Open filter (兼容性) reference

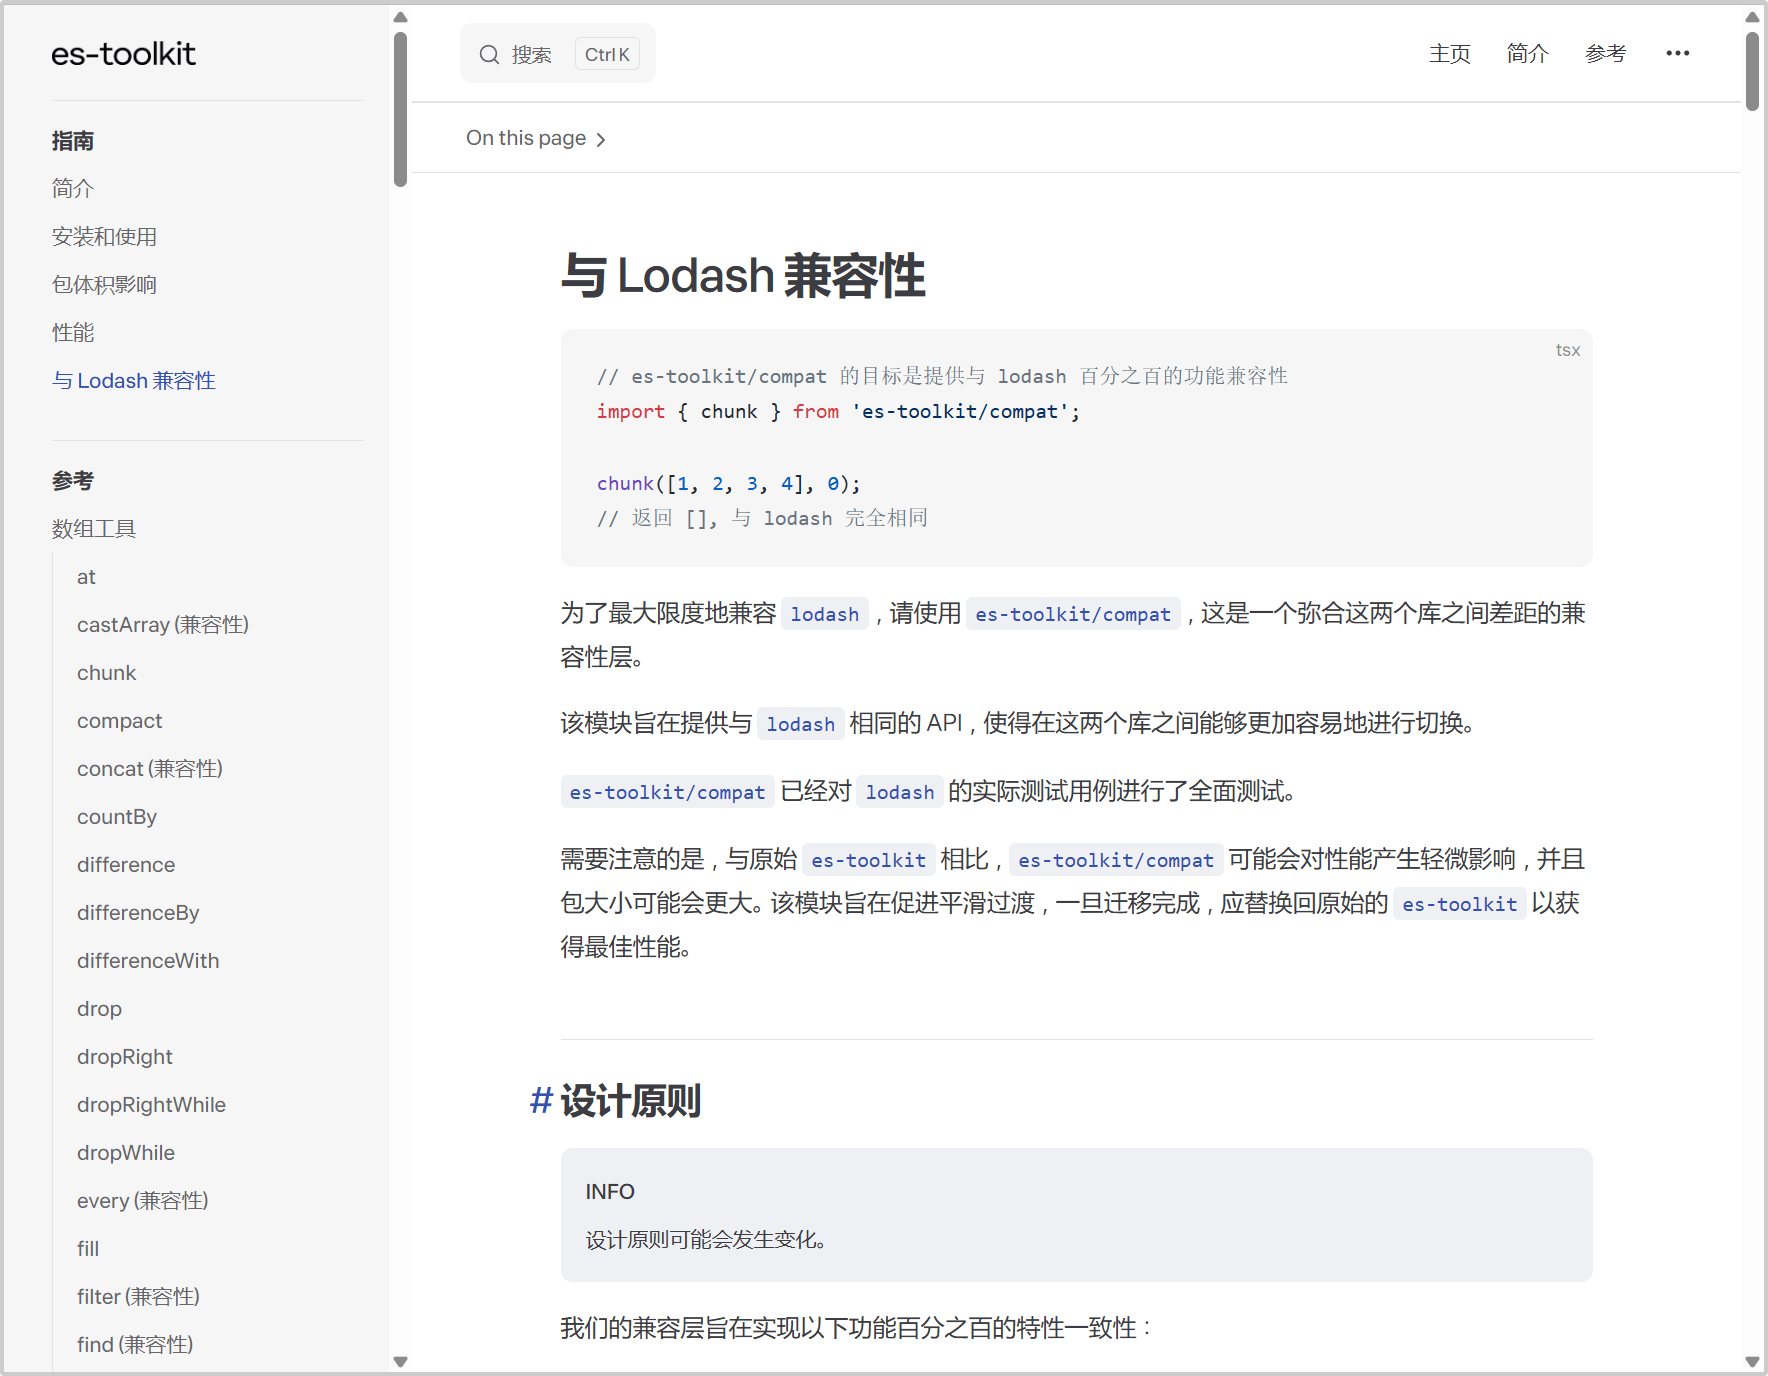pos(138,1296)
